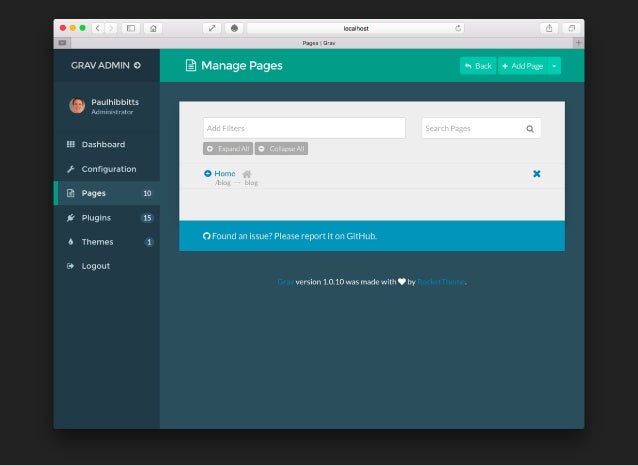Expand the Home page tree node

click(x=208, y=173)
